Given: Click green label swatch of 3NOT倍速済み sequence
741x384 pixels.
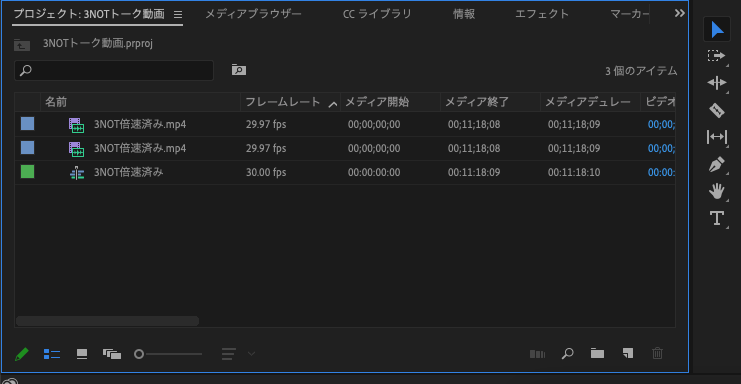Looking at the screenshot, I should click(x=27, y=171).
